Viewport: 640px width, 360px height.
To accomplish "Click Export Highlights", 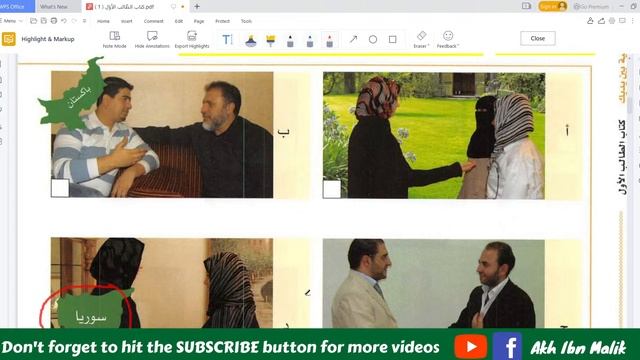I will (x=192, y=39).
